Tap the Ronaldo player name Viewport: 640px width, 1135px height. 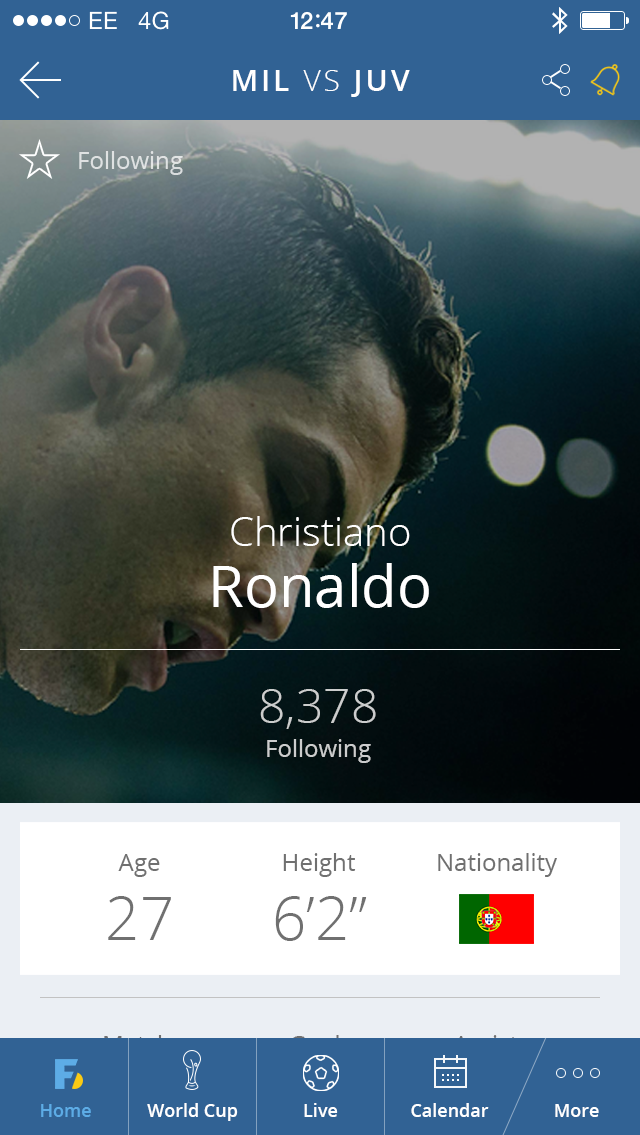[320, 587]
